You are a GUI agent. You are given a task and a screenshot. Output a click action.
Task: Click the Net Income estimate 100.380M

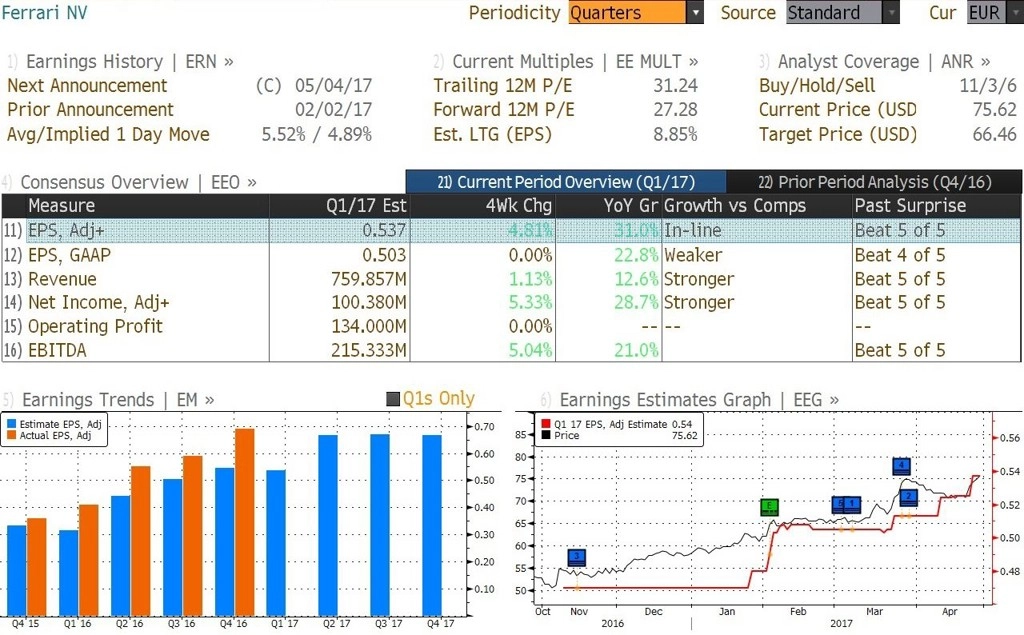pos(369,302)
